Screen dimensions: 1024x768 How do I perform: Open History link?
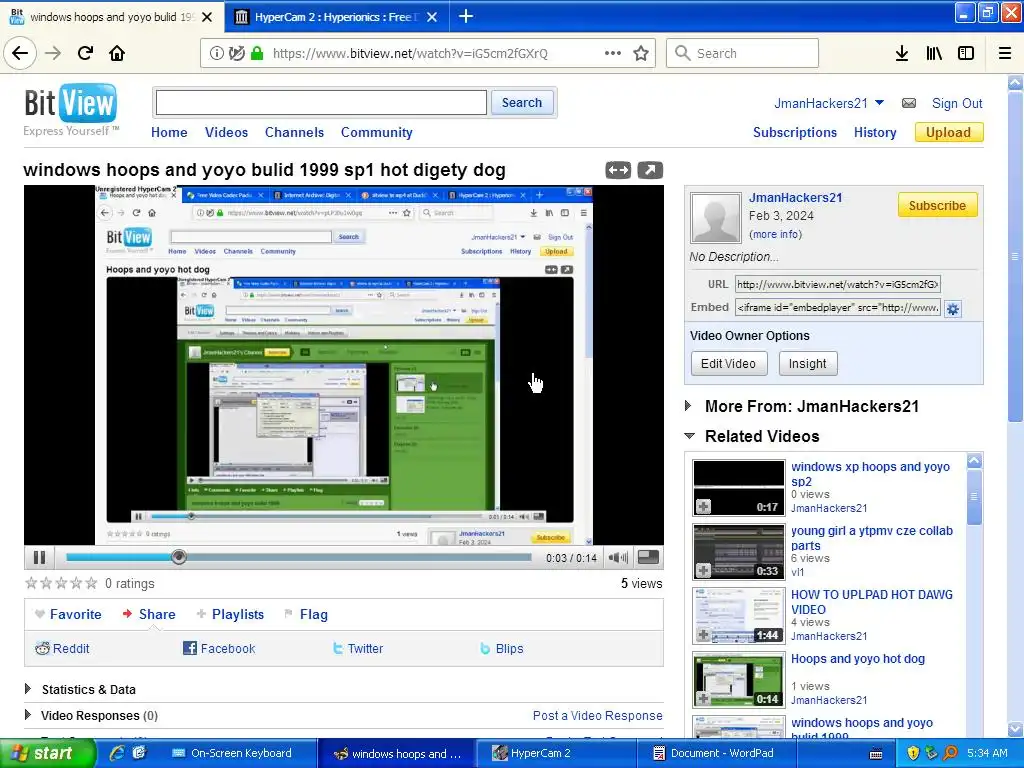point(875,132)
